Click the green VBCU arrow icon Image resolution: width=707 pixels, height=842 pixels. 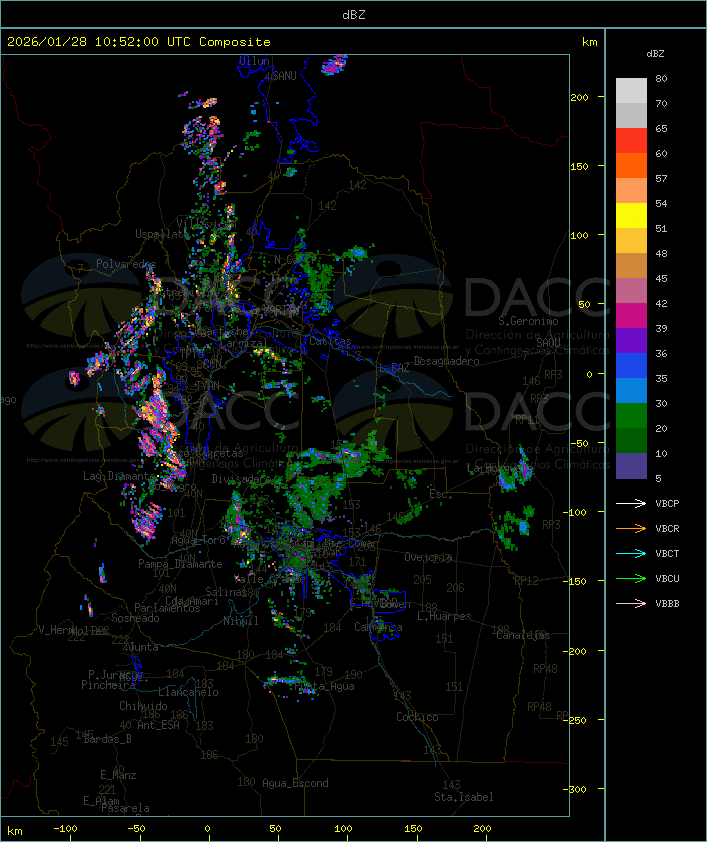[632, 578]
